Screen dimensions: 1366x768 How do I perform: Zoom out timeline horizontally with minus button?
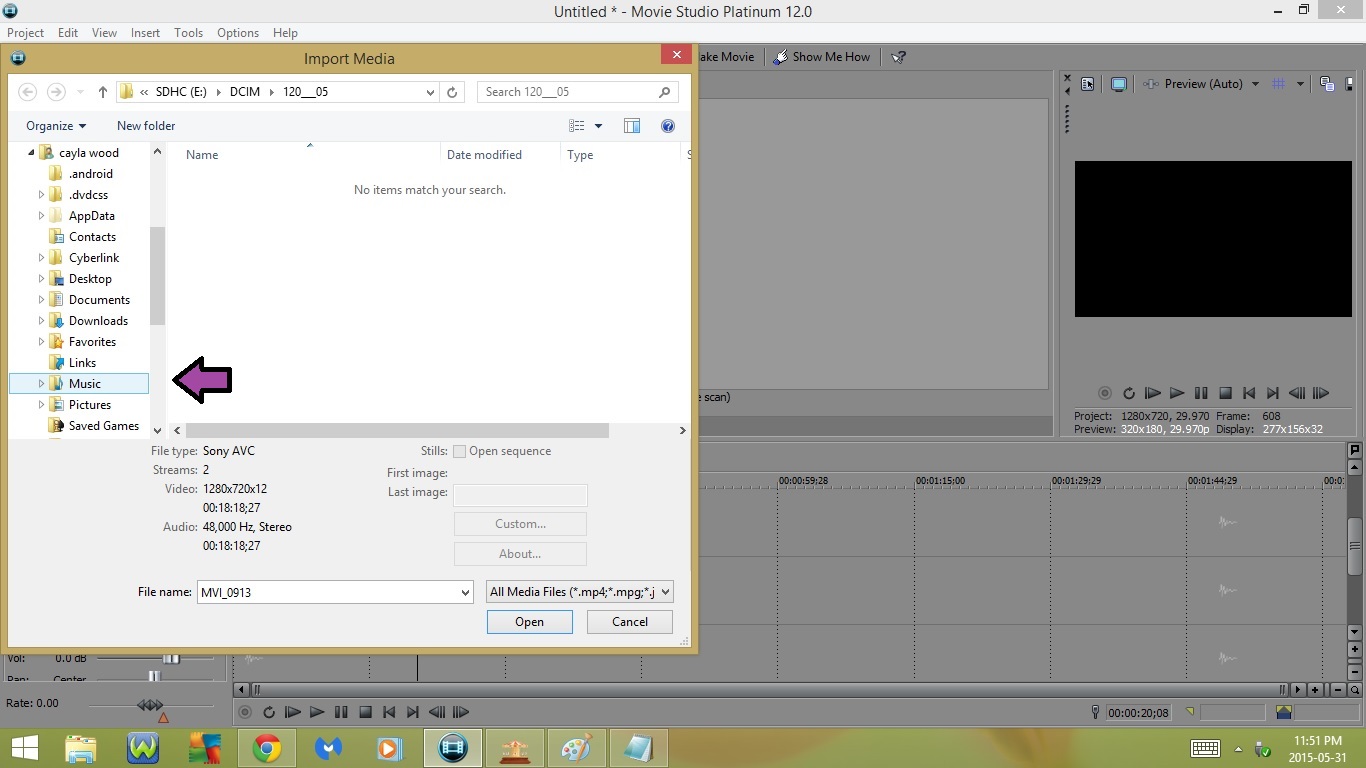(1337, 690)
